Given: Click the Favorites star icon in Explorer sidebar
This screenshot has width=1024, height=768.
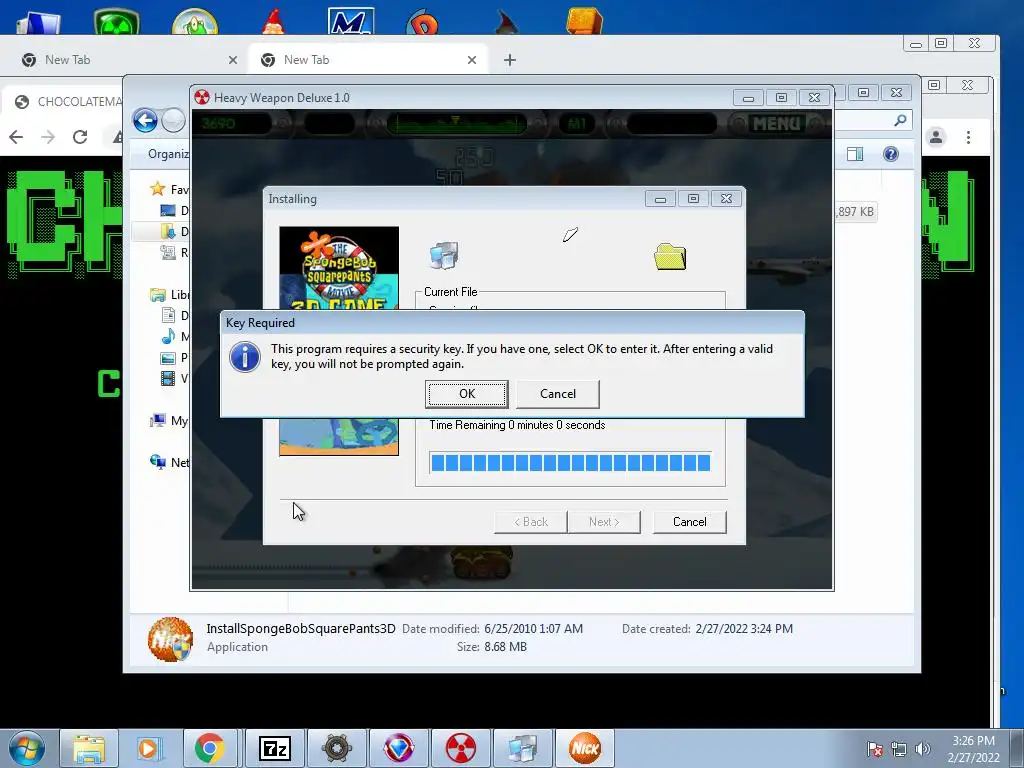Looking at the screenshot, I should pyautogui.click(x=157, y=189).
